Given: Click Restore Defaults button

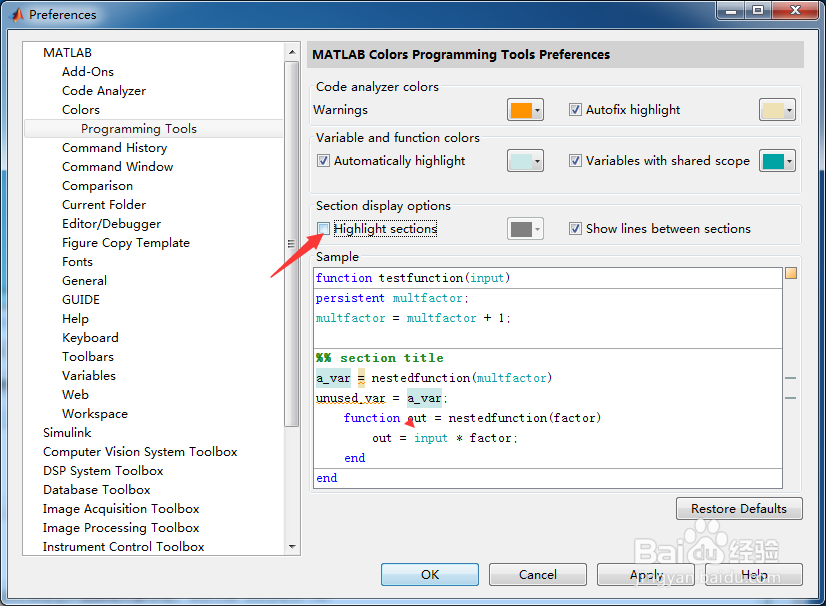Looking at the screenshot, I should [739, 509].
